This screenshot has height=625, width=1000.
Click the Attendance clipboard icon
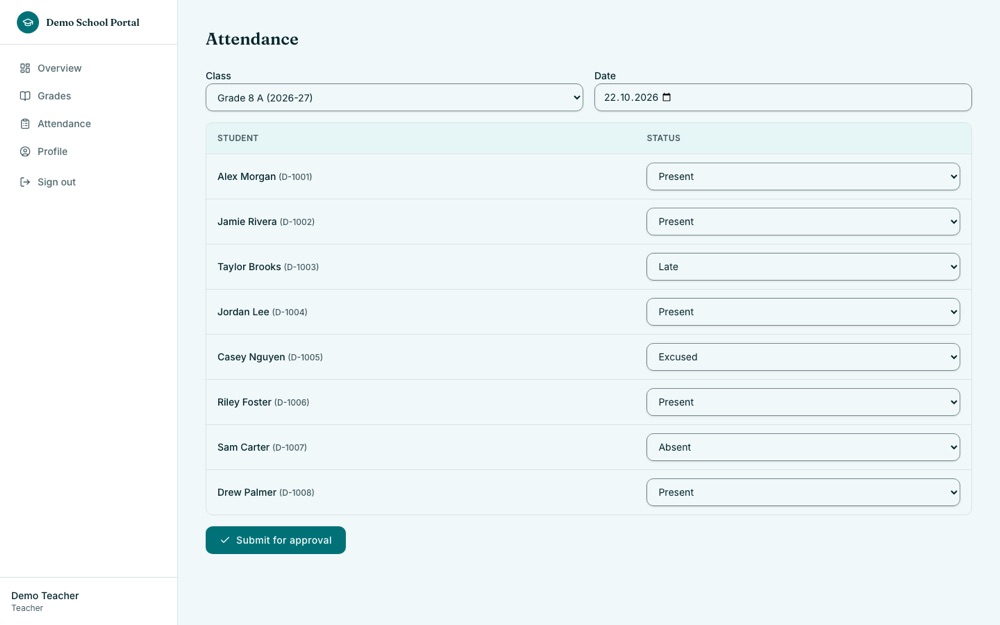tap(25, 124)
